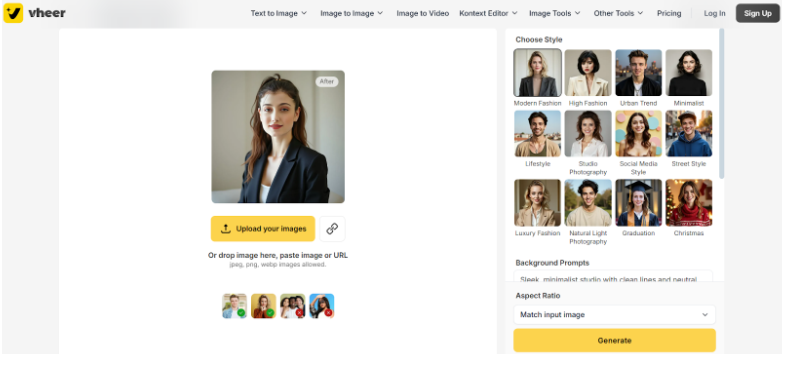The width and height of the screenshot is (787, 380).
Task: Select the Street Style thumbnail
Action: (689, 134)
